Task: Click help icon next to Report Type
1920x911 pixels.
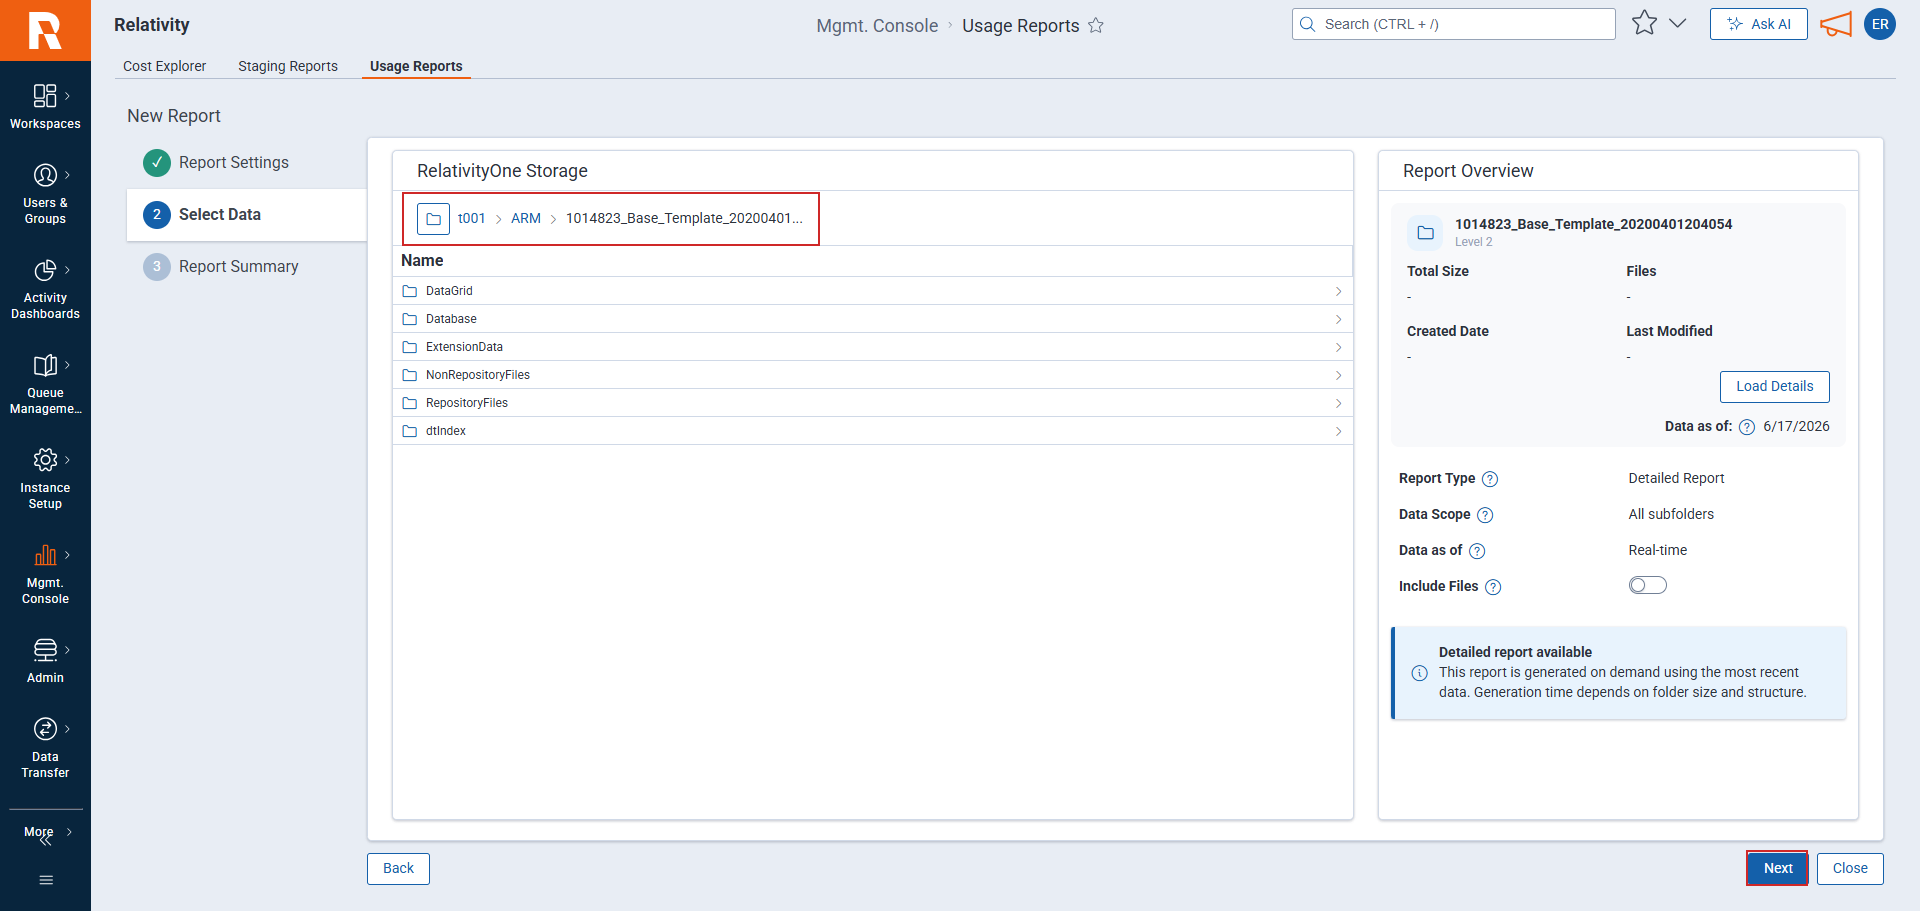Action: (x=1490, y=479)
